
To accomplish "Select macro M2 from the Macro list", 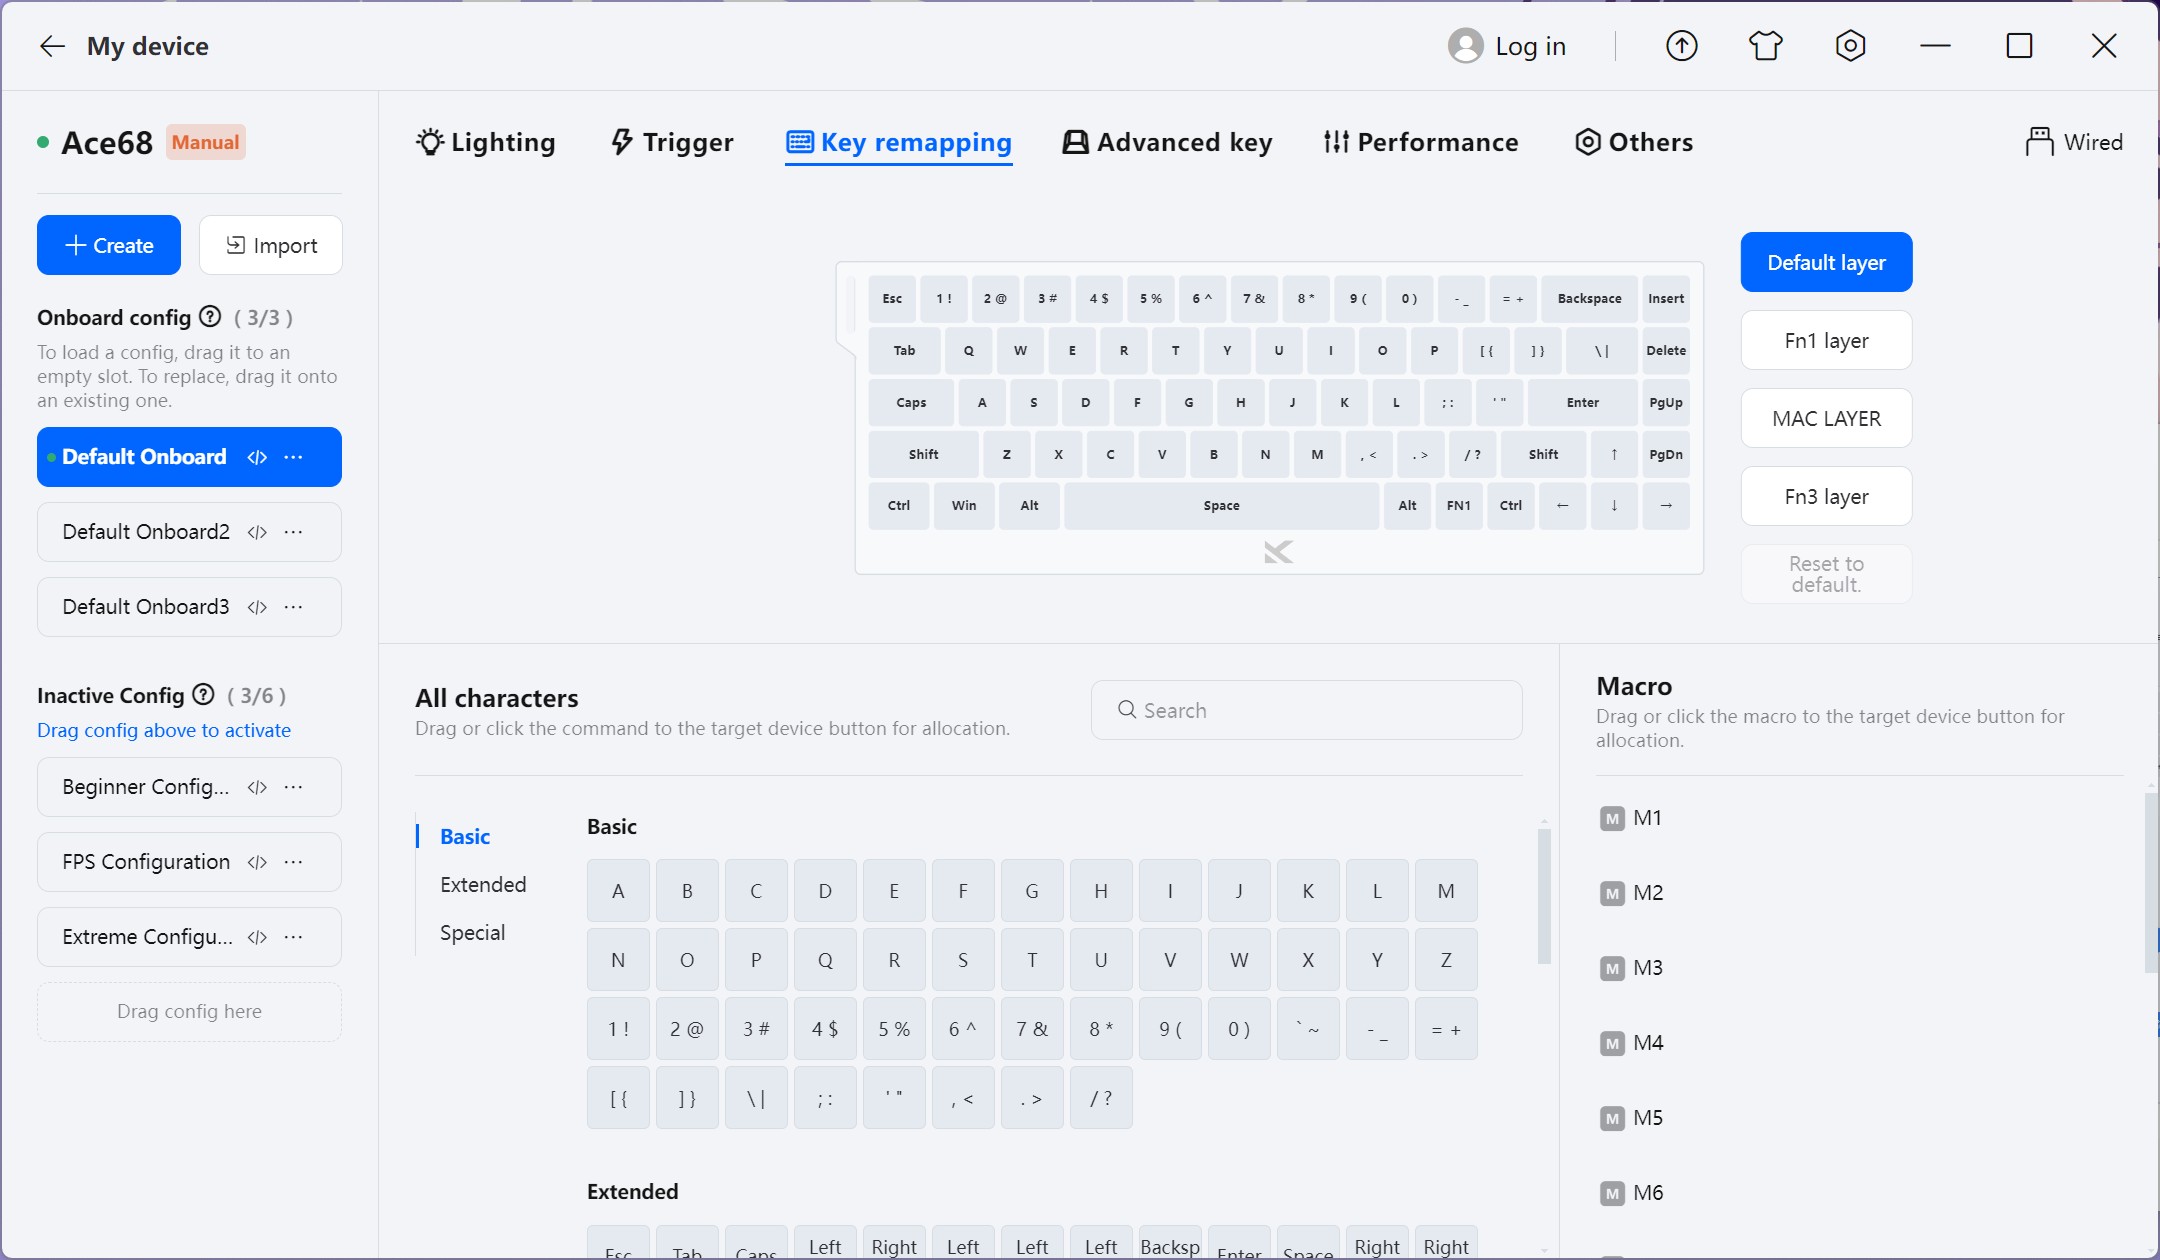I will click(x=1633, y=893).
